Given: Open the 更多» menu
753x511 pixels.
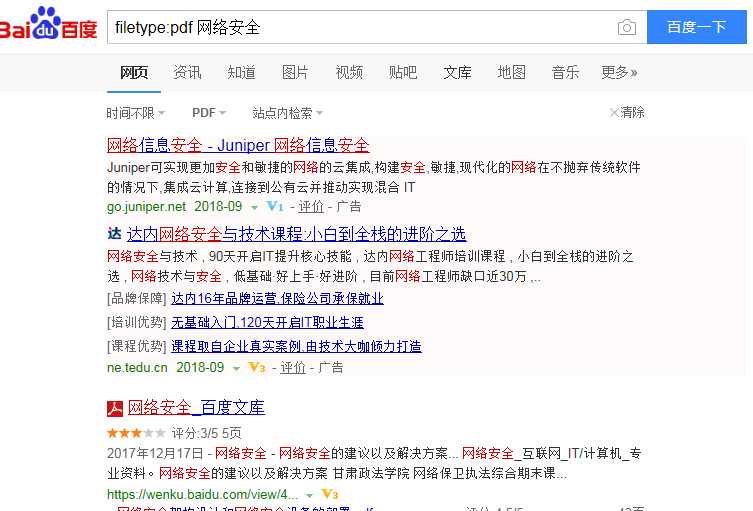Looking at the screenshot, I should (x=619, y=73).
